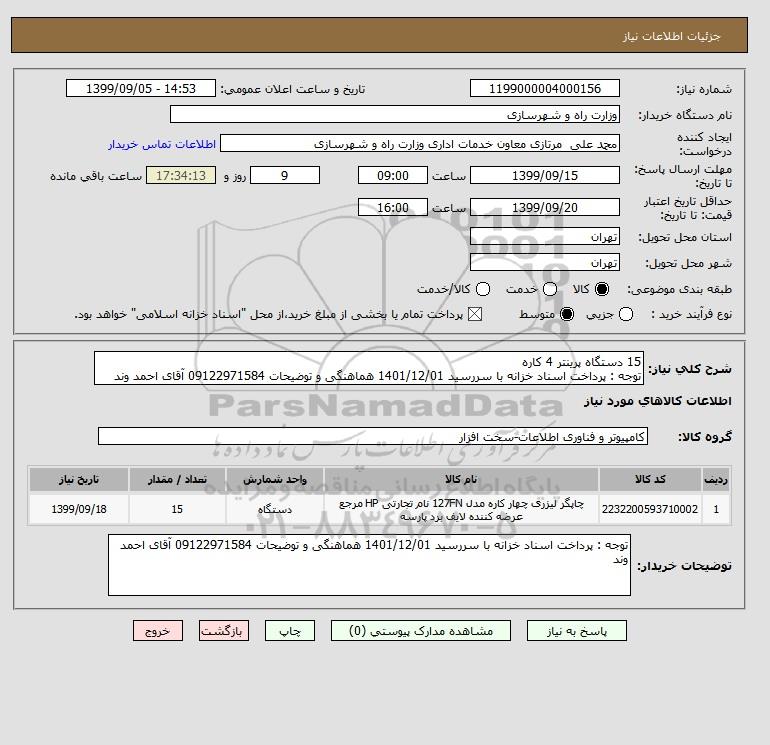The width and height of the screenshot is (770, 745).
Task: Click the جزئیات اطلاعات نیاز page title
Action: [x=671, y=36]
